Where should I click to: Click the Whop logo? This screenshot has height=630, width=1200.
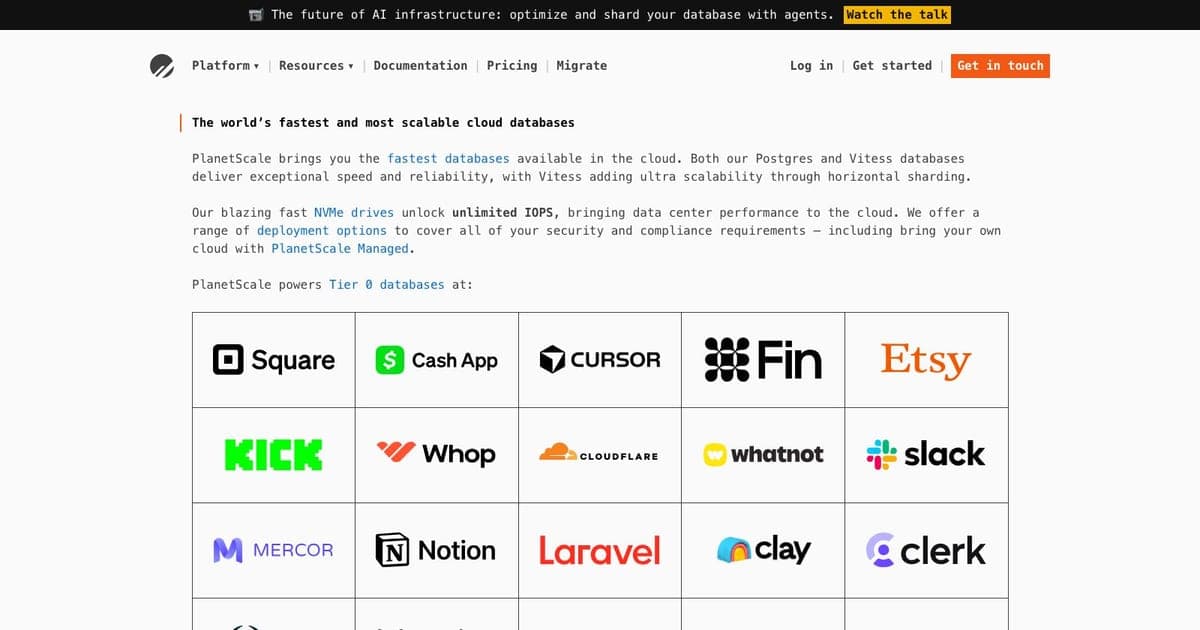click(436, 454)
